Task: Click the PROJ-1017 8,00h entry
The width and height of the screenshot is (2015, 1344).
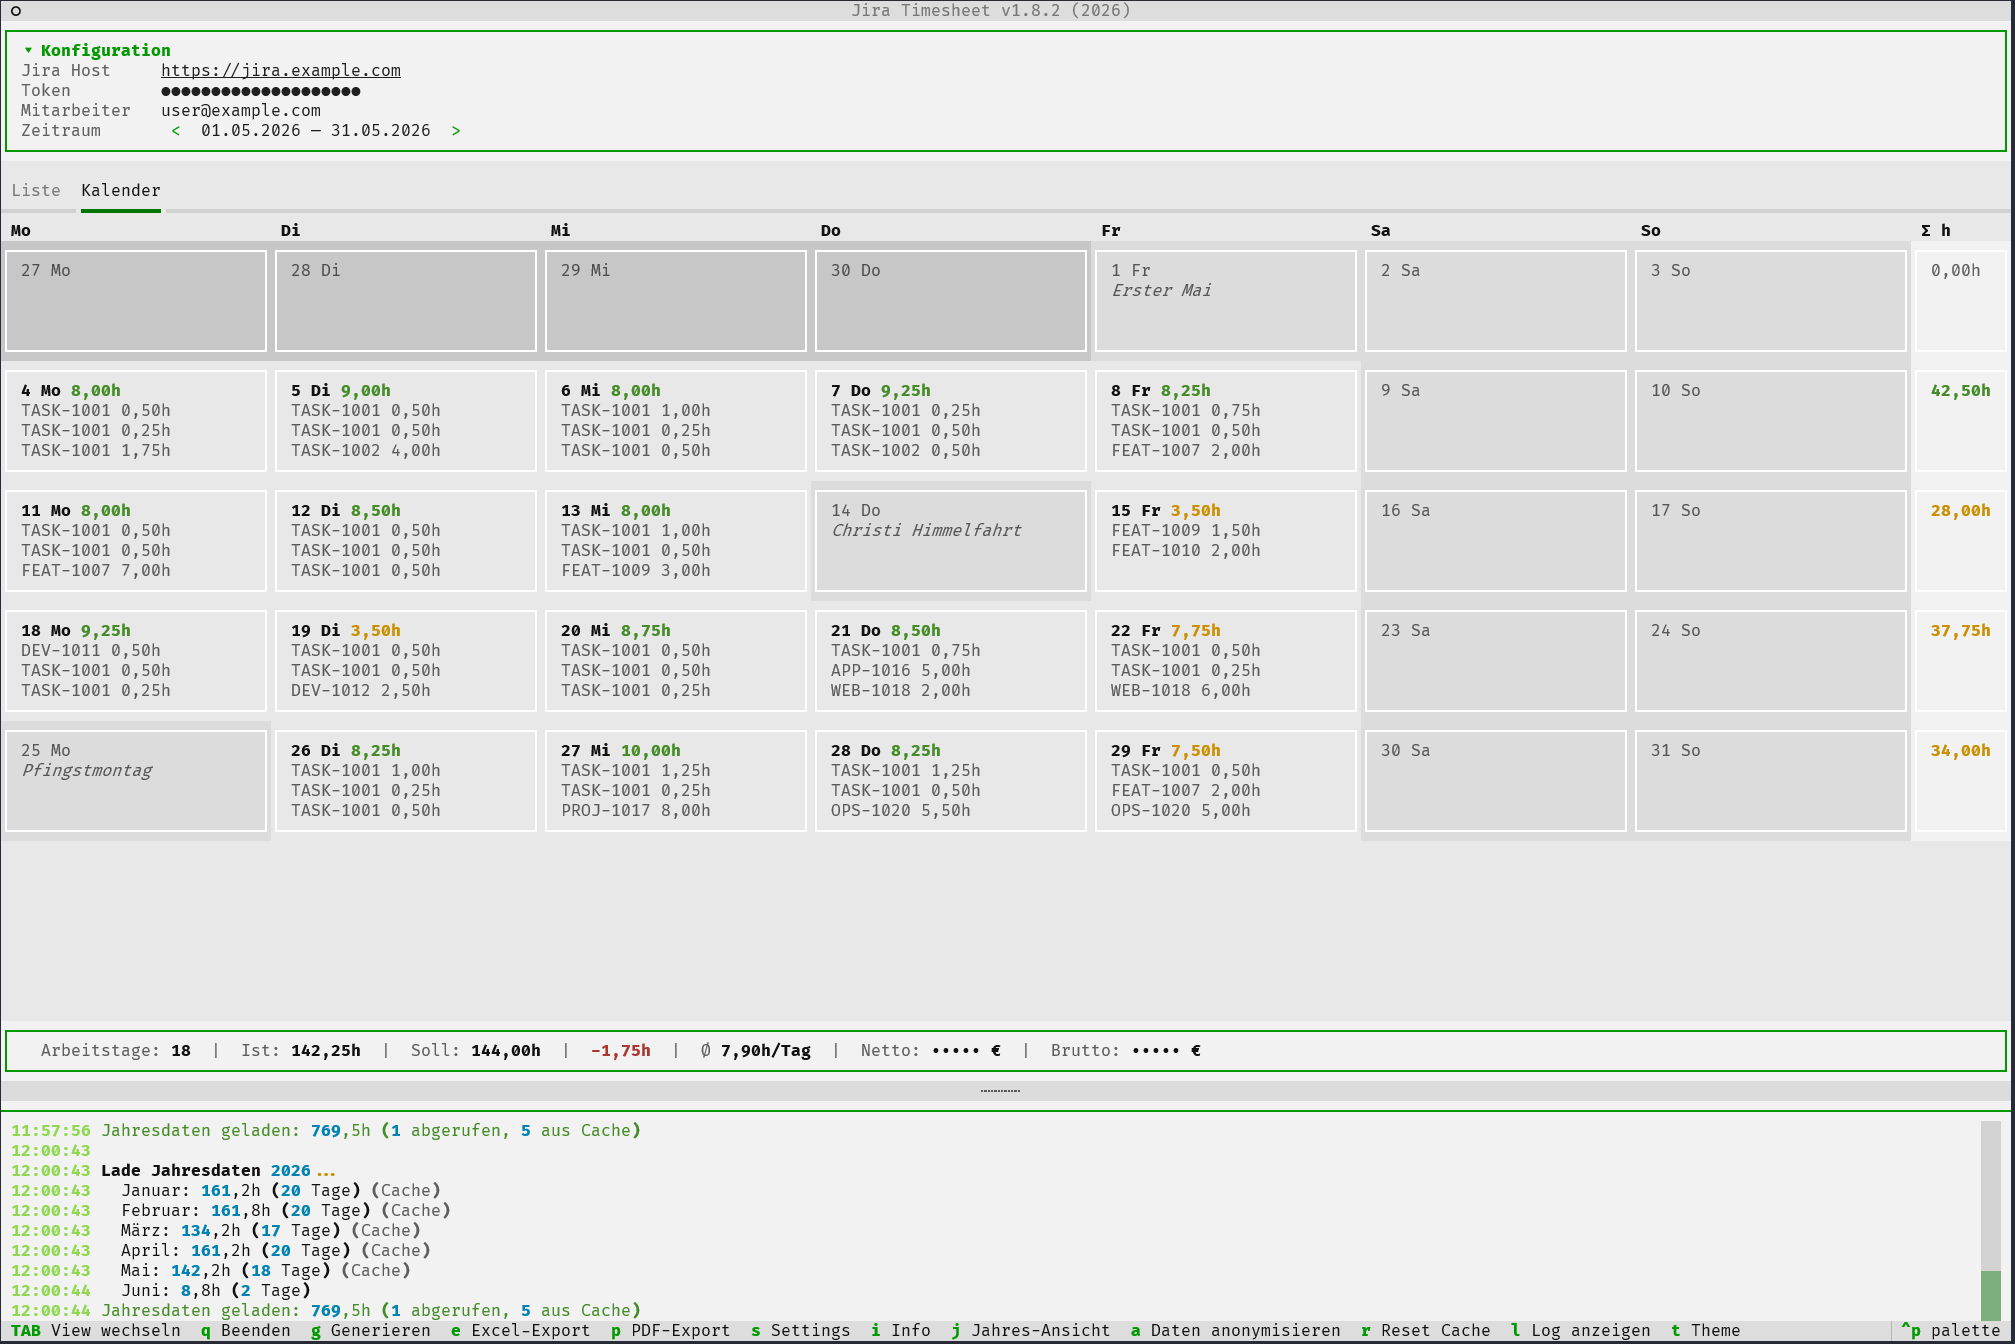Action: (x=636, y=811)
